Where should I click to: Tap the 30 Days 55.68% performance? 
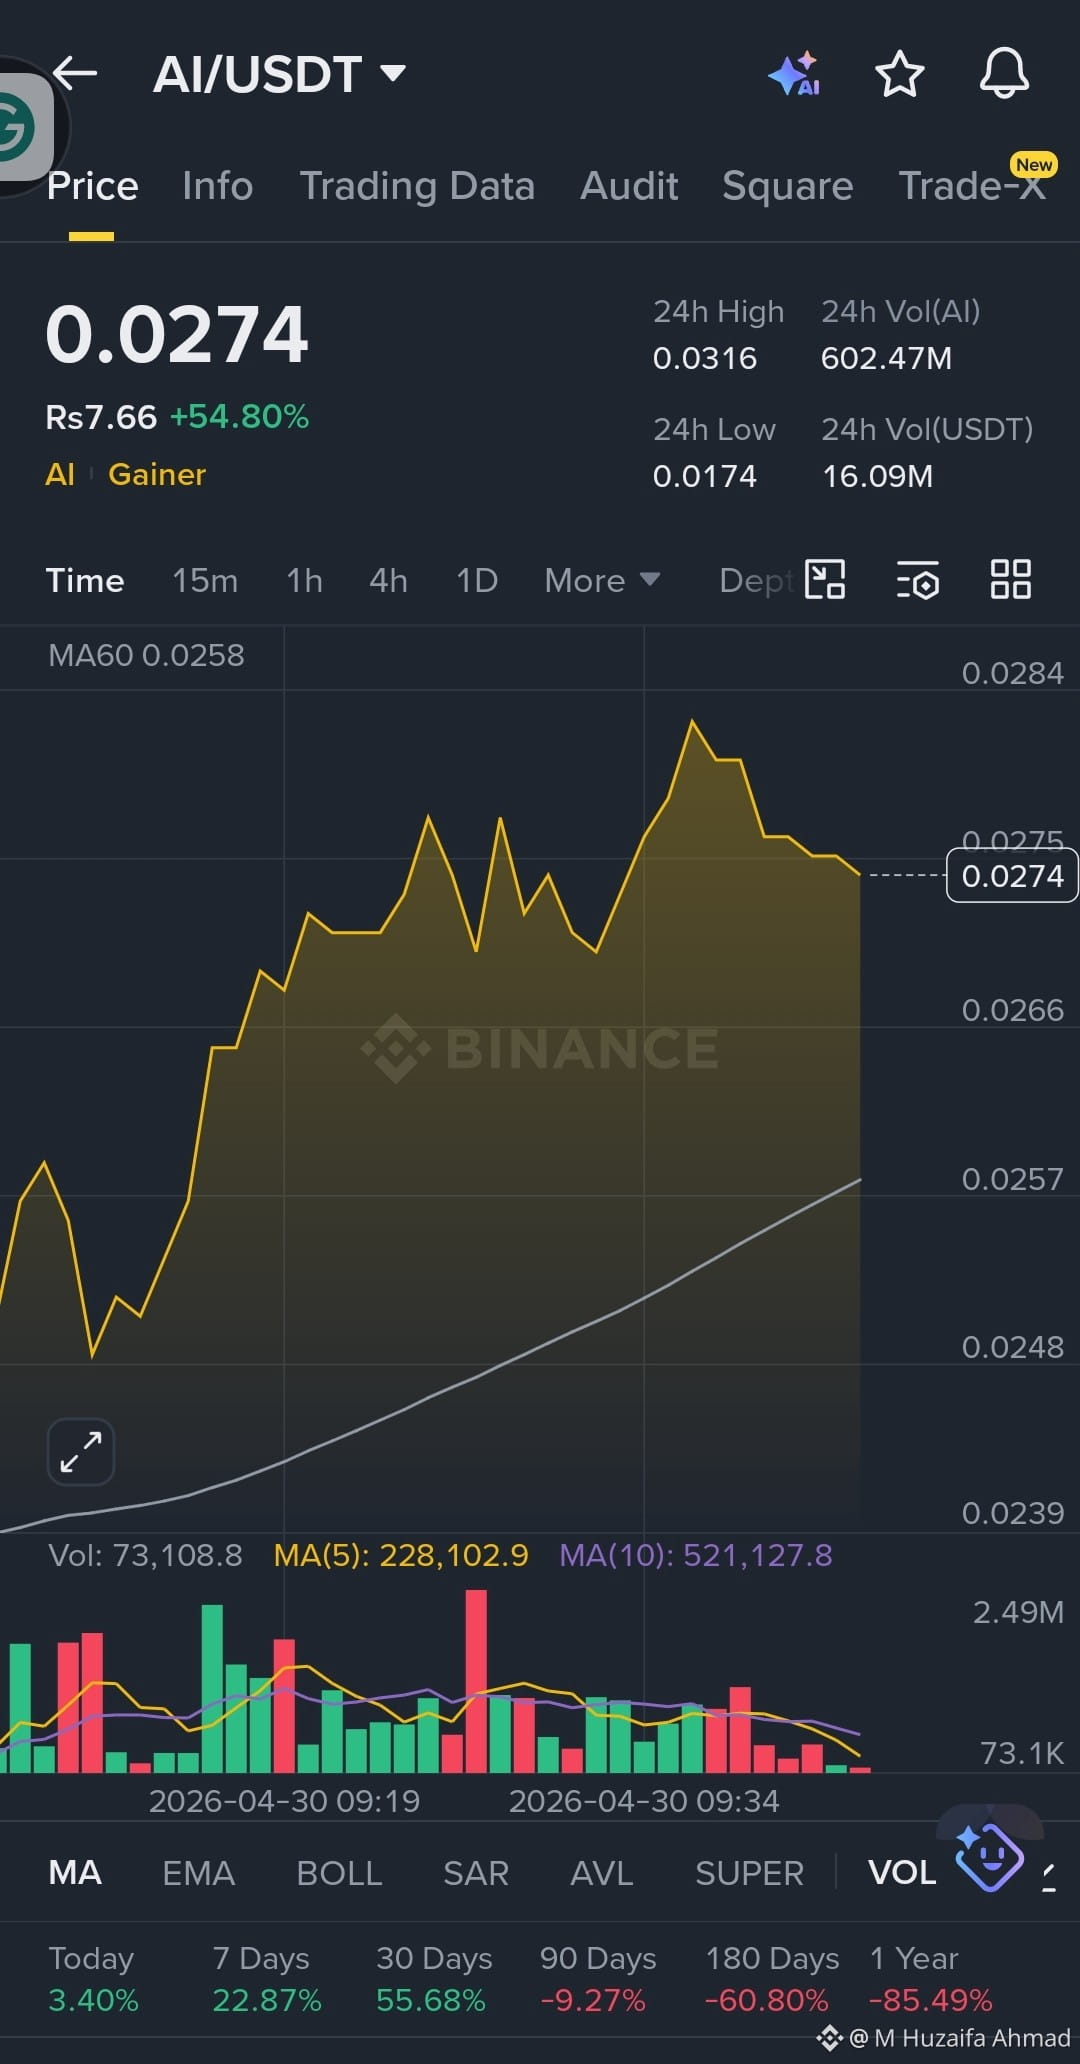(x=434, y=1979)
